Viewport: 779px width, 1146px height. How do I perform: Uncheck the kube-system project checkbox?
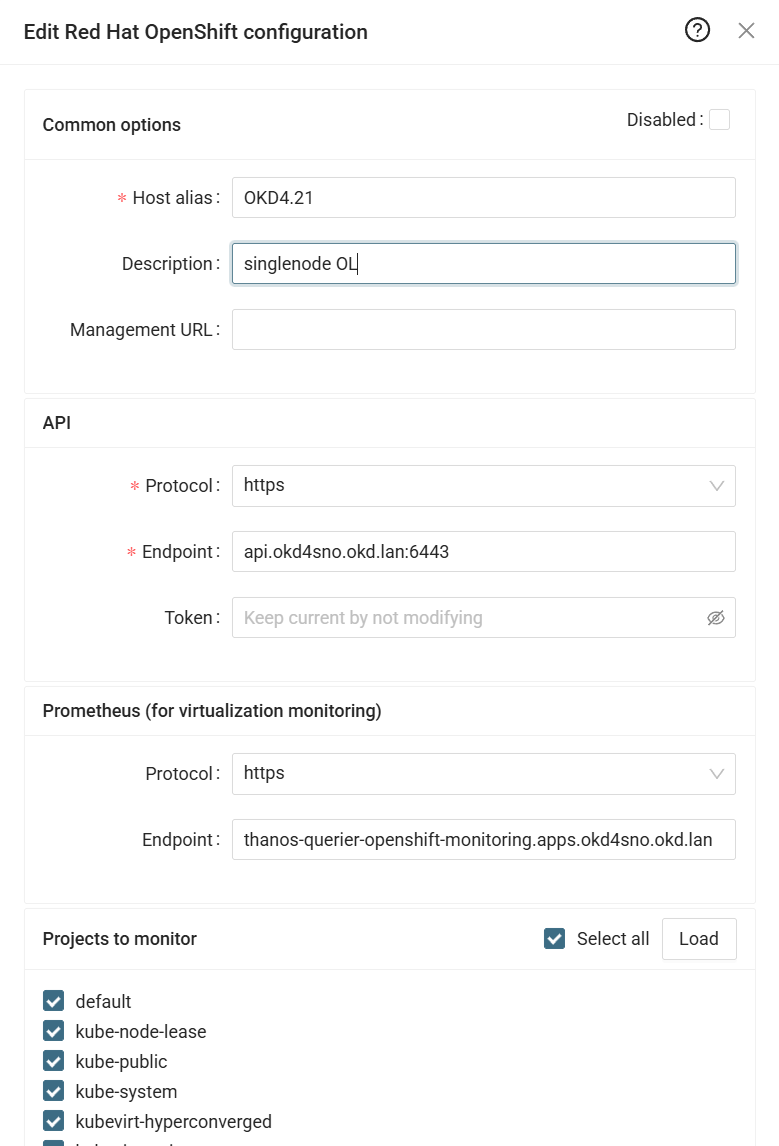pos(54,1091)
